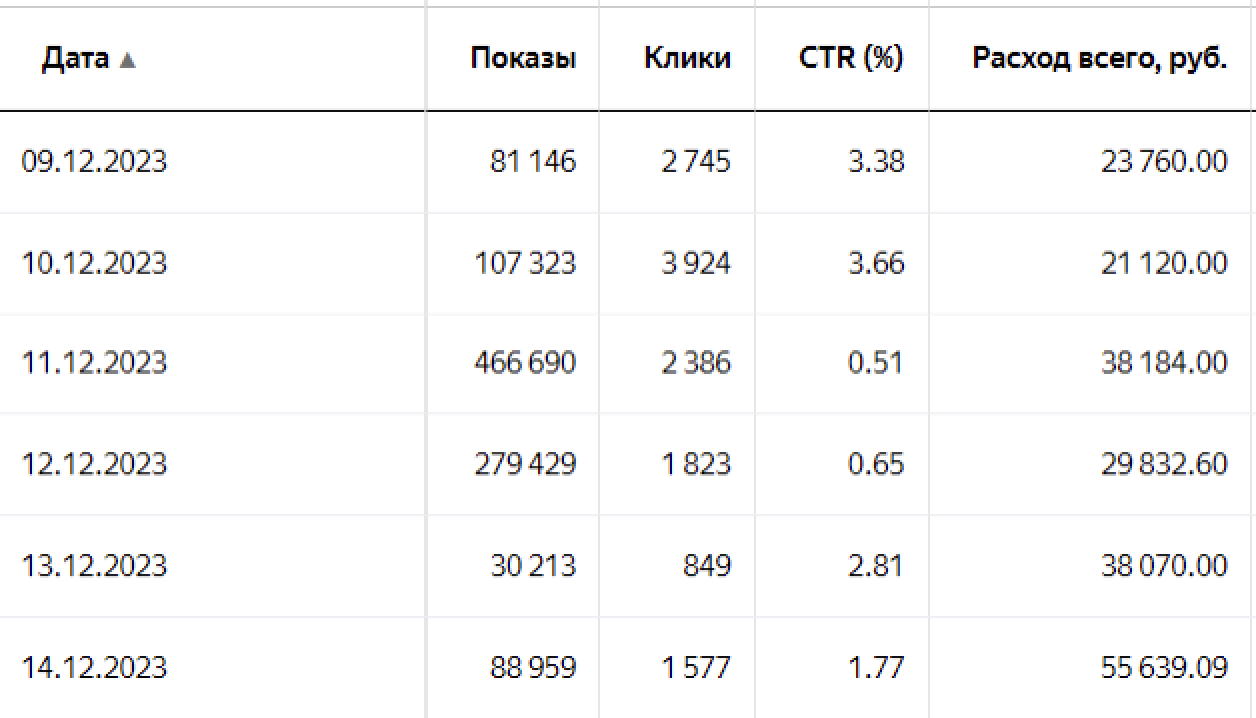Click the Клики column header
This screenshot has height=718, width=1256.
(x=687, y=59)
